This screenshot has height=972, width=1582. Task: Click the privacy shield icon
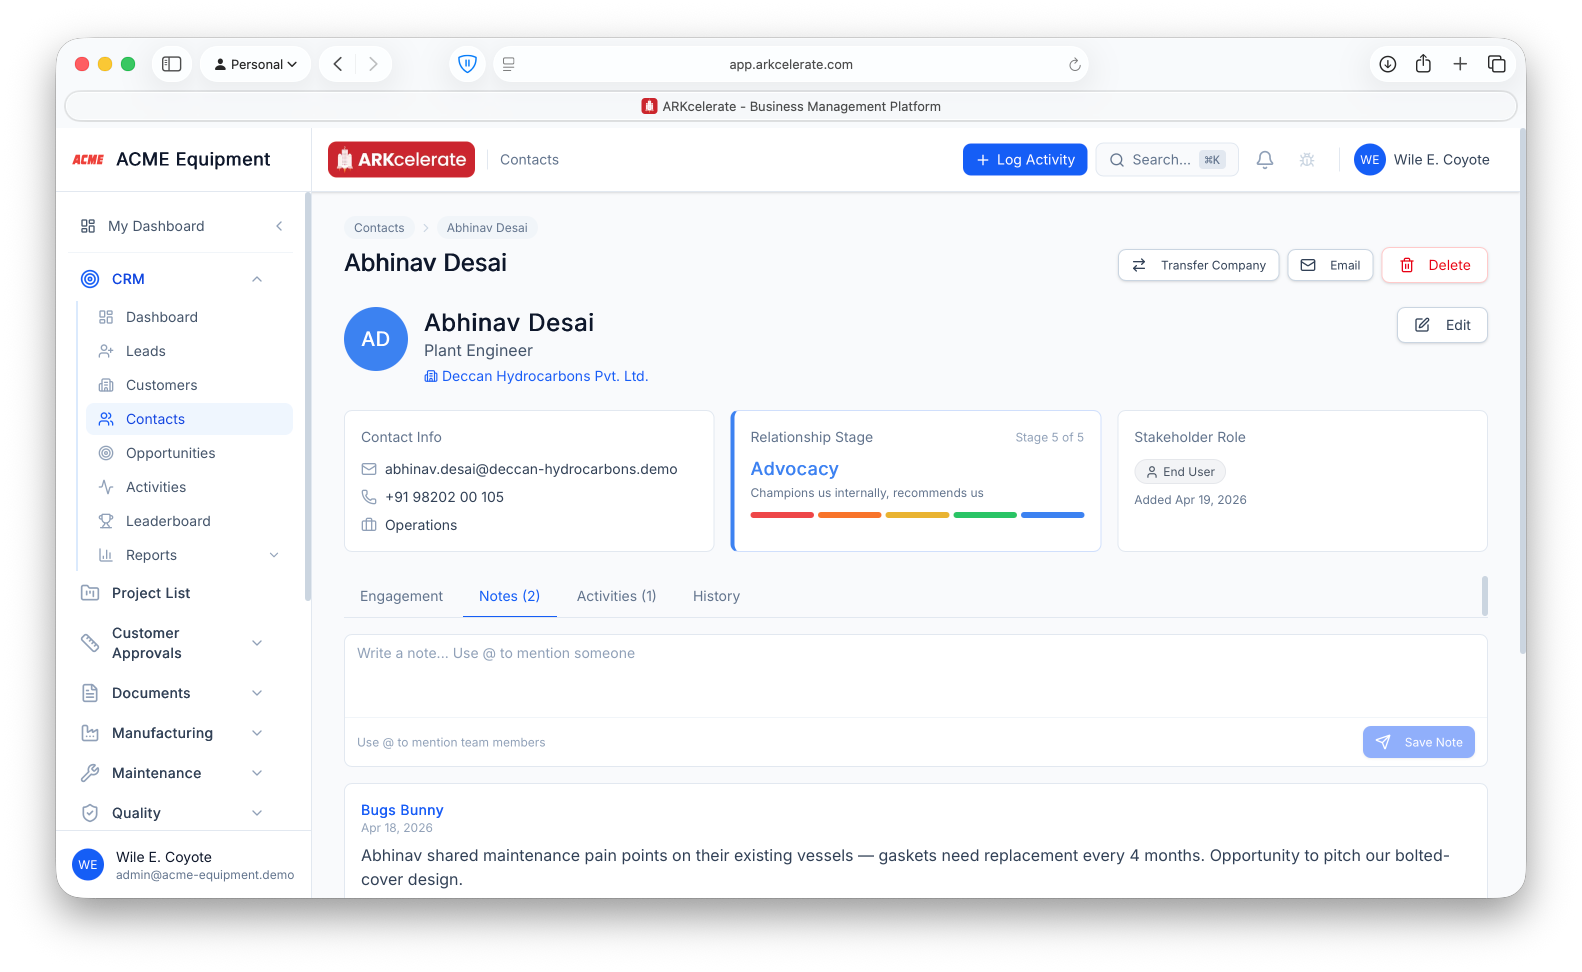(467, 64)
